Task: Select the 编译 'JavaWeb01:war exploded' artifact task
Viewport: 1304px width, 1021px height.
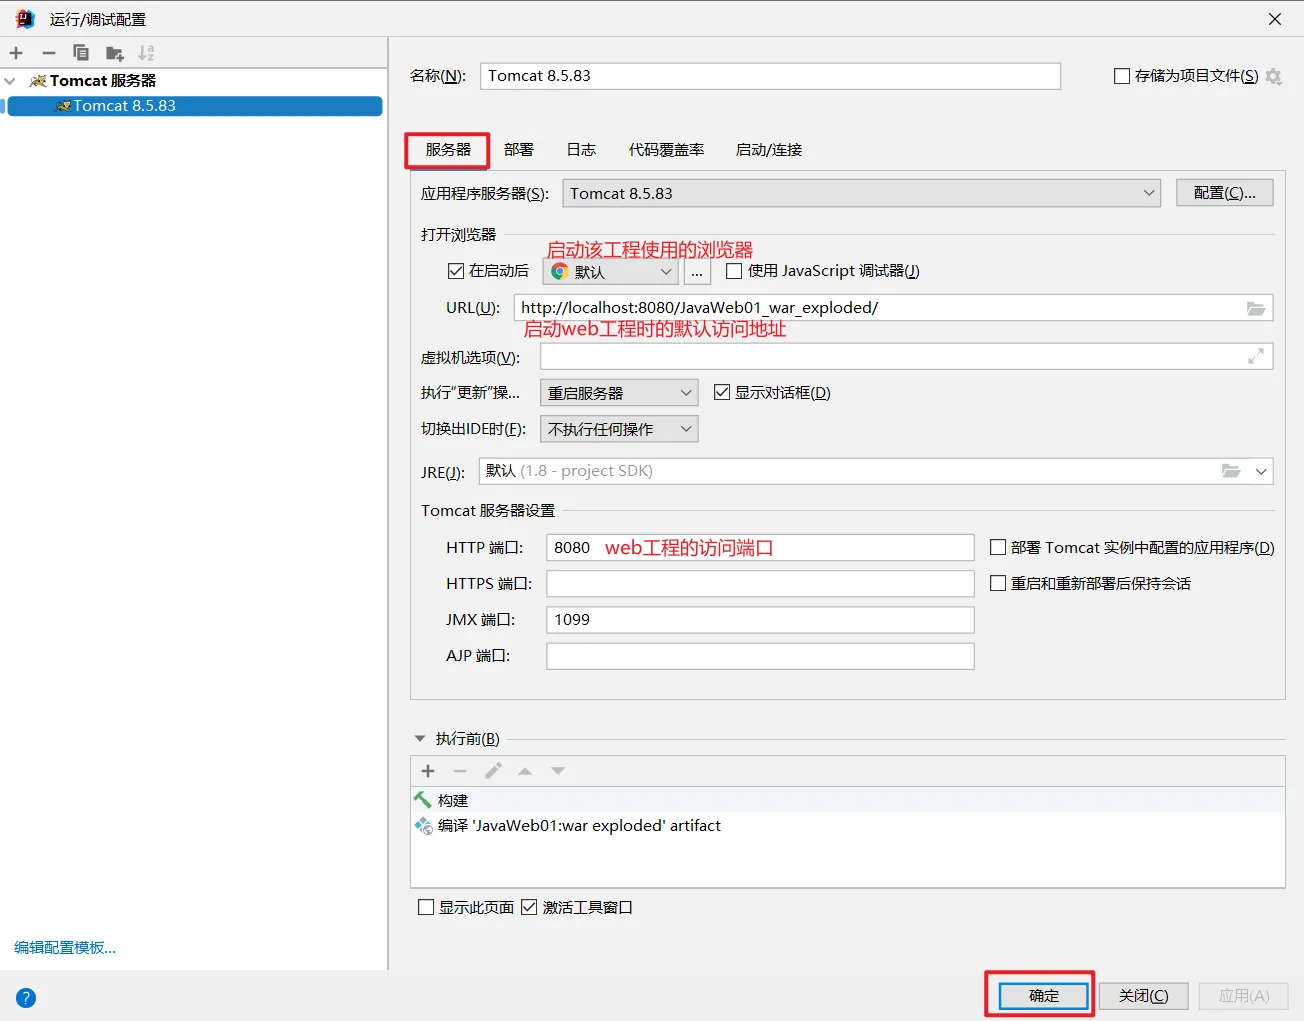Action: point(848,826)
